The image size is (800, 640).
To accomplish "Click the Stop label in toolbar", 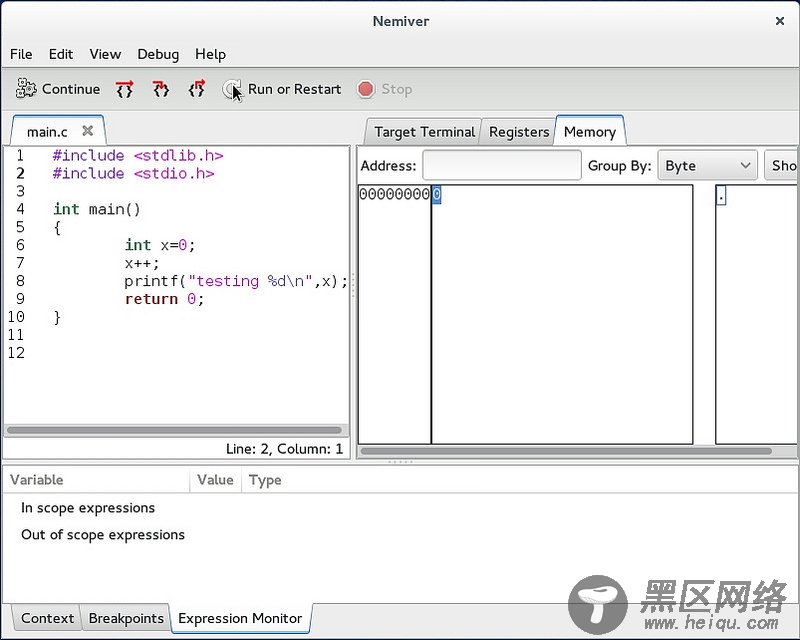I will click(396, 89).
